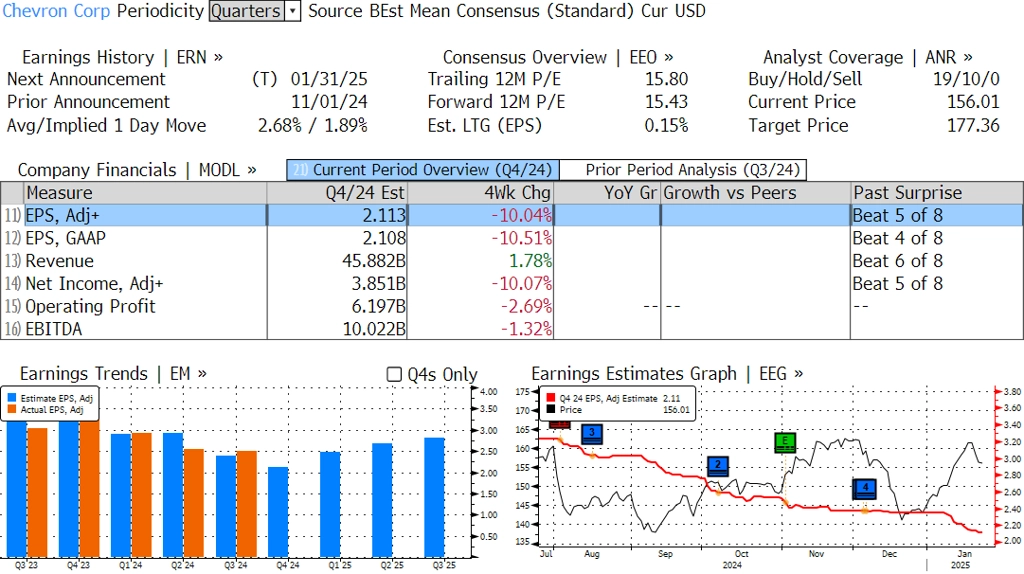Screen dimensions: 1024x574
Task: Click the blue Estimate EPS, Adj legend swatch
Action: coord(12,398)
